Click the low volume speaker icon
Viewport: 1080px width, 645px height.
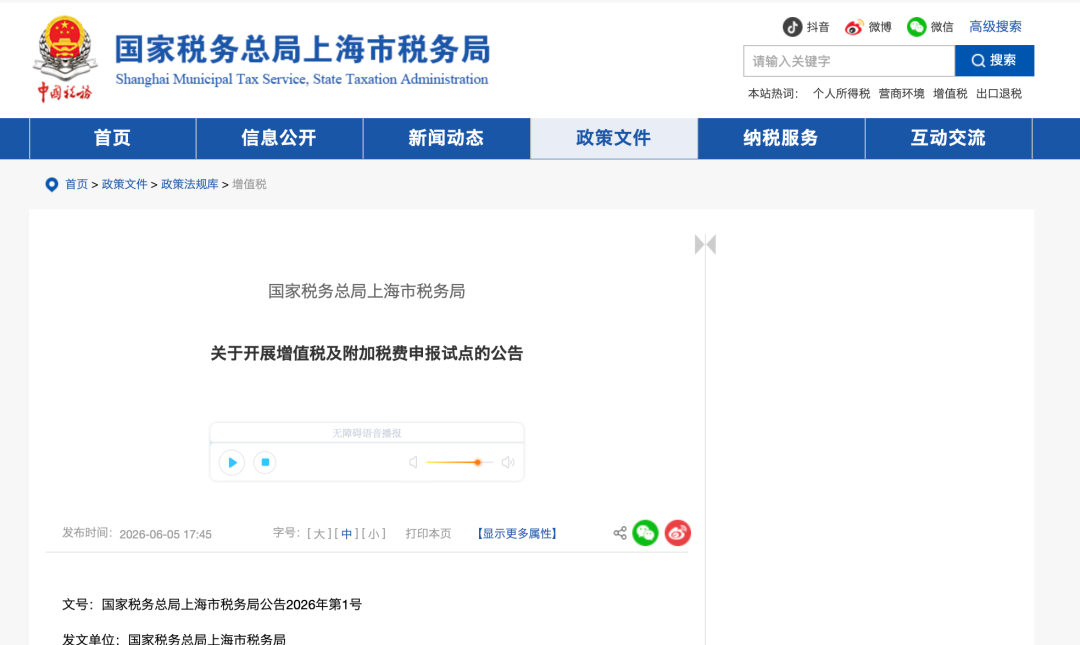(x=413, y=462)
